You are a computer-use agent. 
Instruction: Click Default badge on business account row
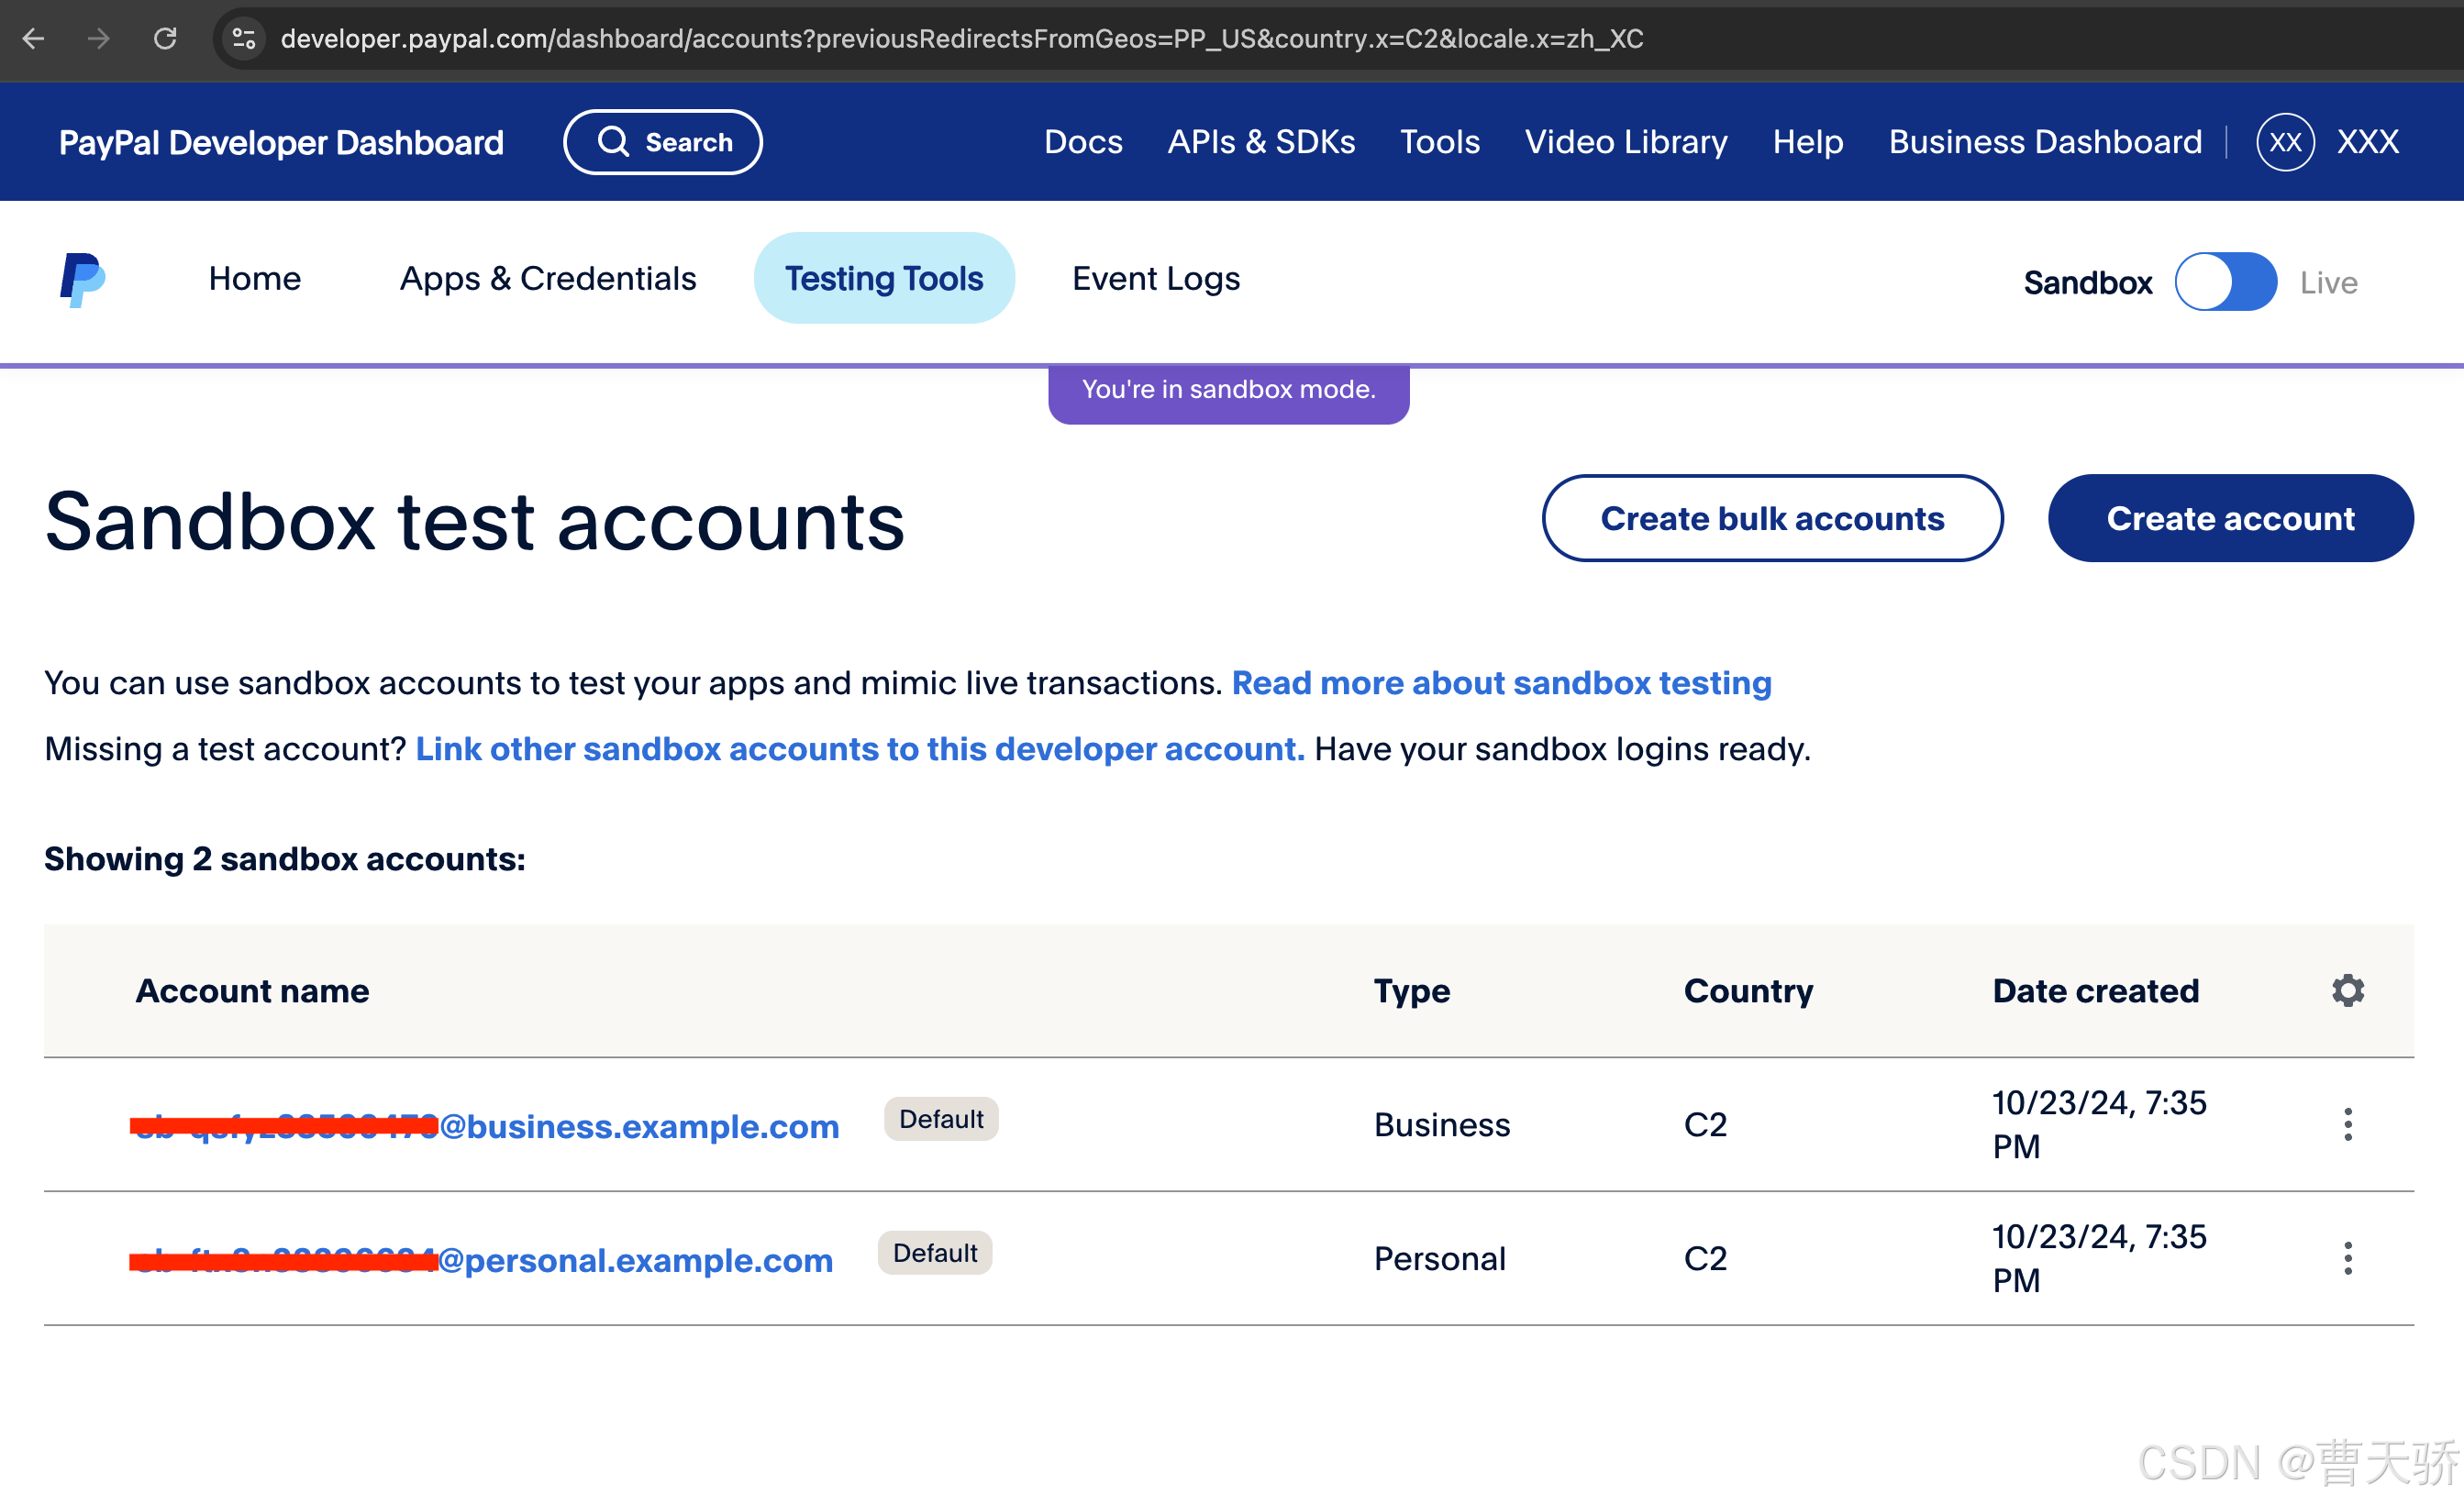pos(941,1119)
